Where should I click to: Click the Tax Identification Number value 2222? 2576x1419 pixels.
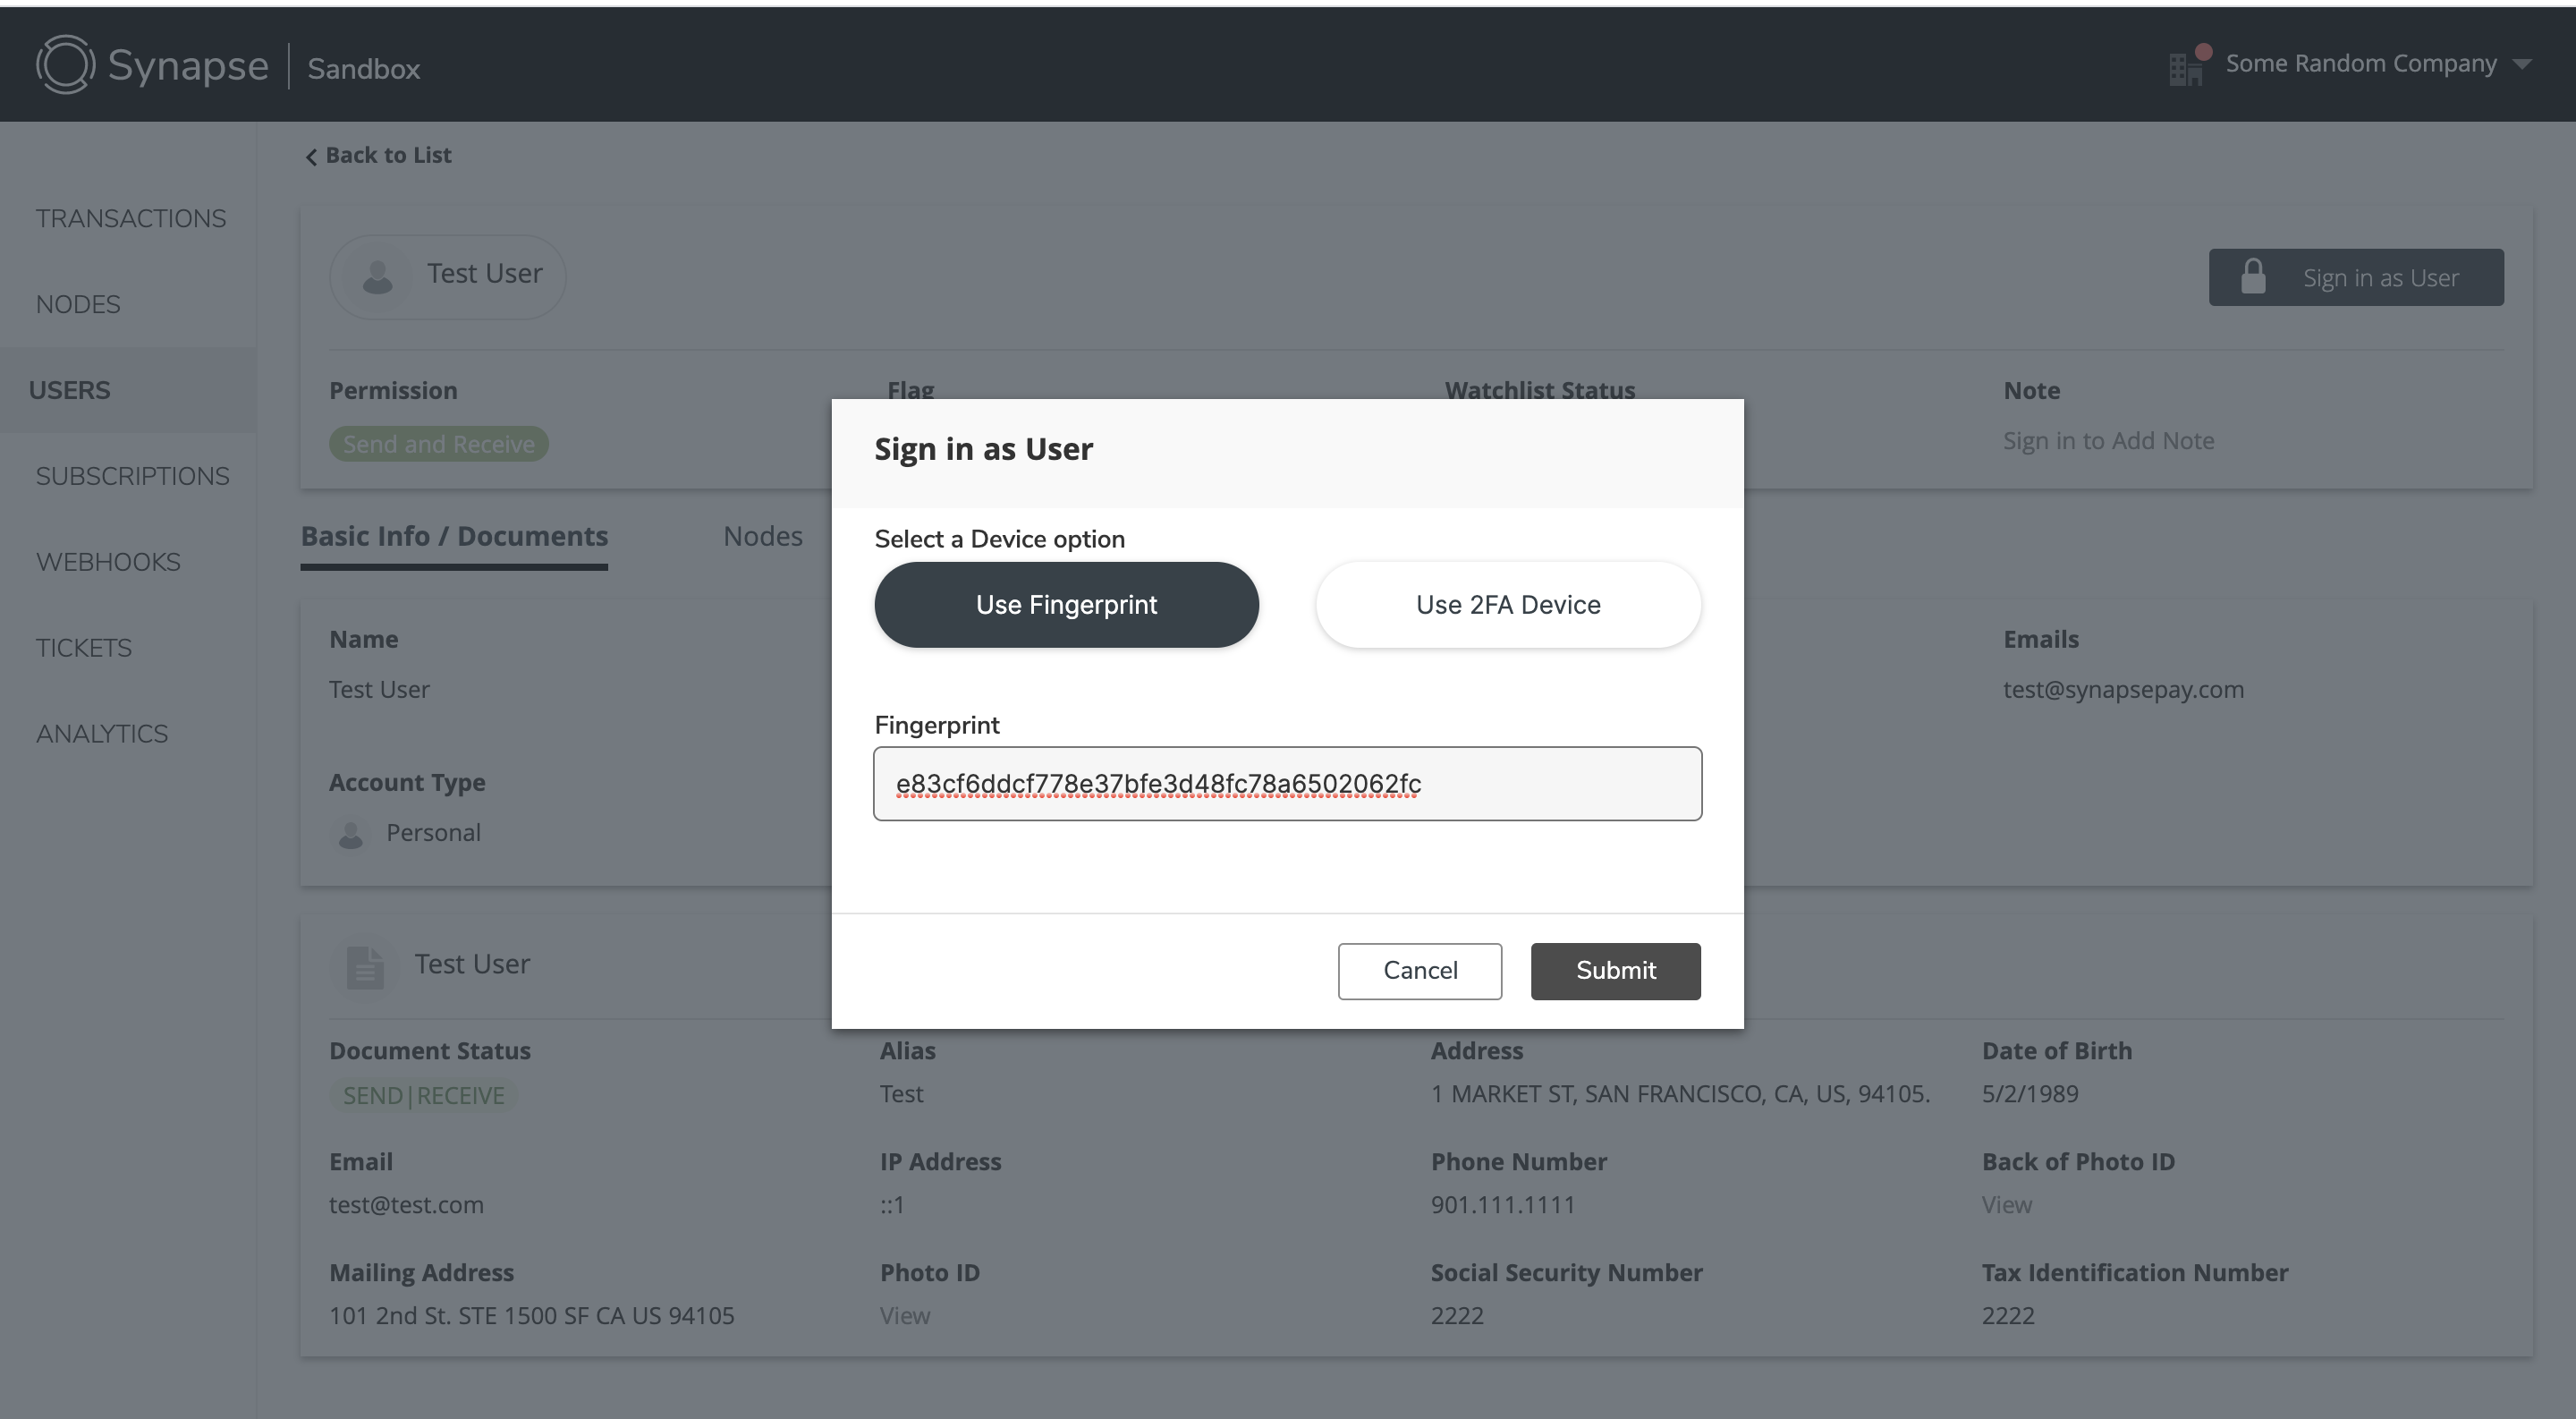[x=2008, y=1316]
